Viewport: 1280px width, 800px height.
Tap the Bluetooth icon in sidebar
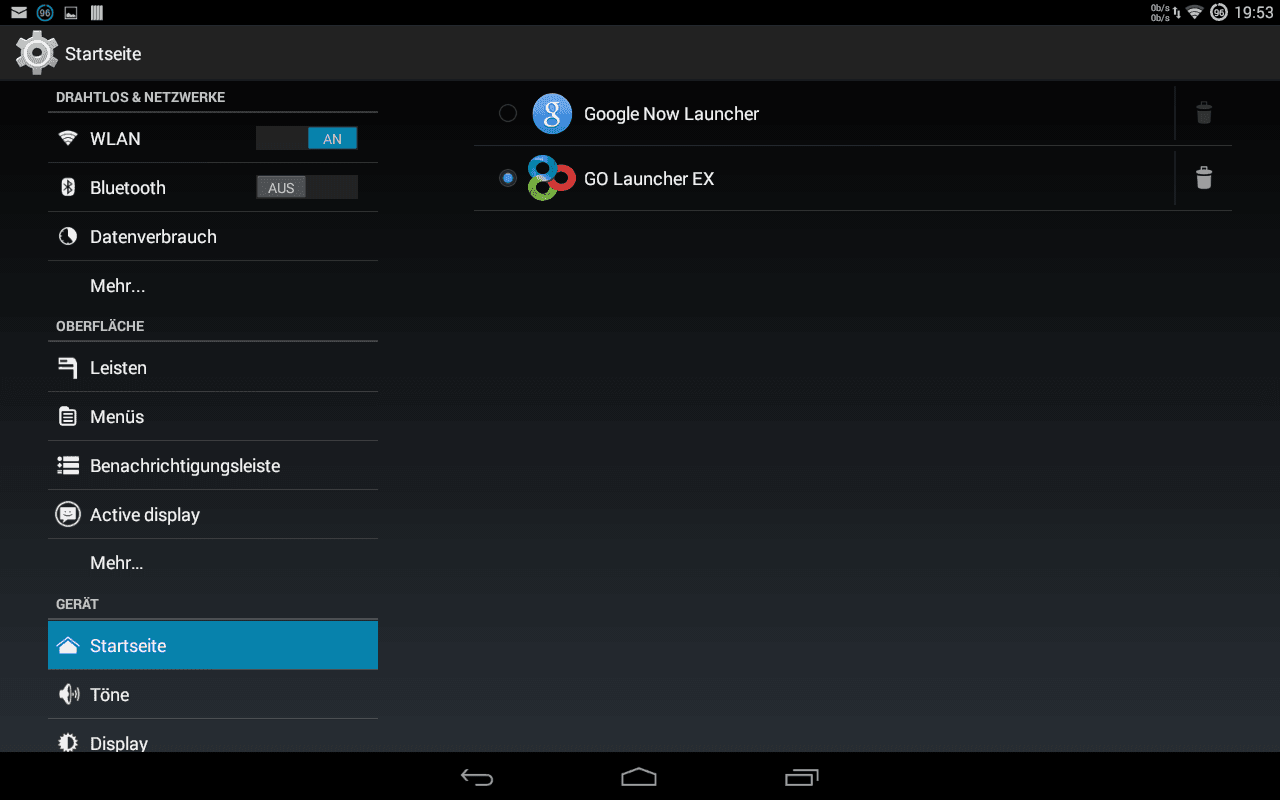tap(68, 187)
